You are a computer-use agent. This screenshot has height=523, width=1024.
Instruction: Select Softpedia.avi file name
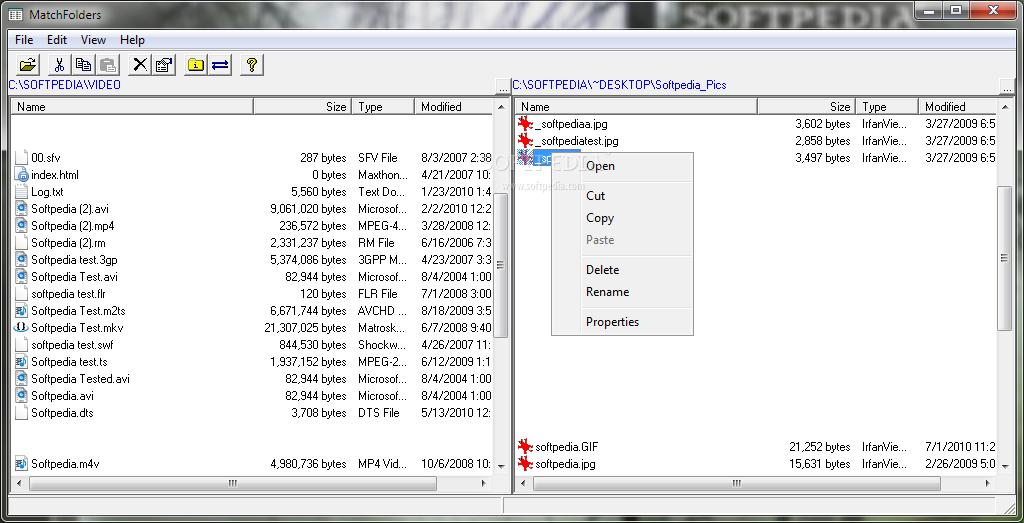coord(63,396)
